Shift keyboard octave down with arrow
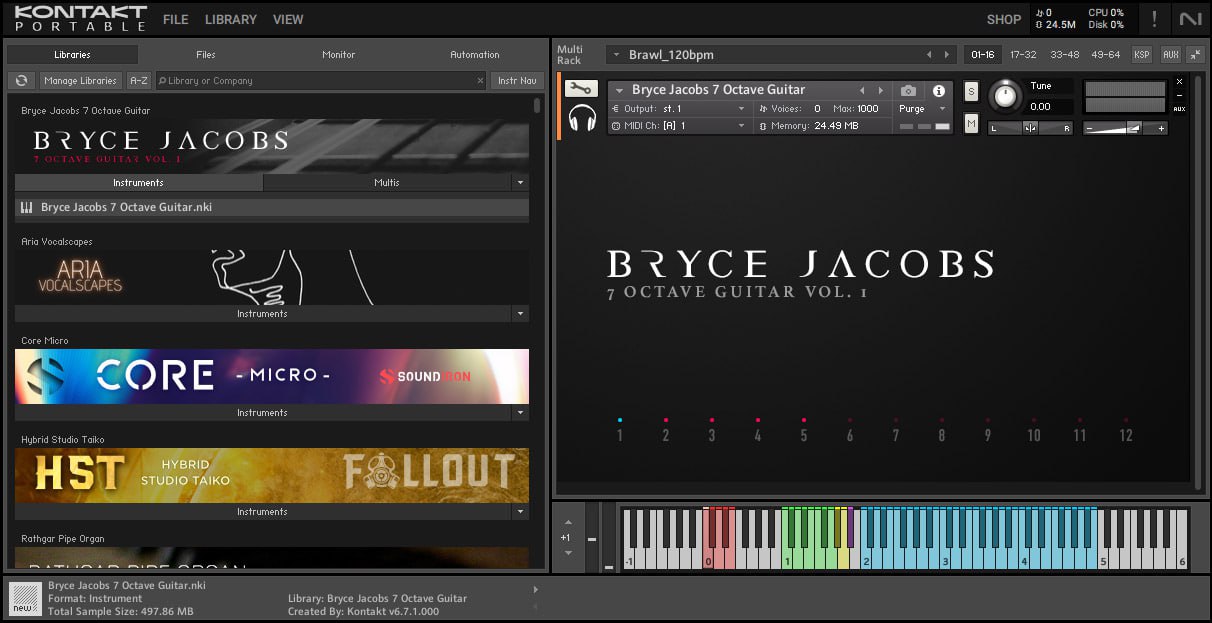Image resolution: width=1212 pixels, height=623 pixels. (x=568, y=553)
